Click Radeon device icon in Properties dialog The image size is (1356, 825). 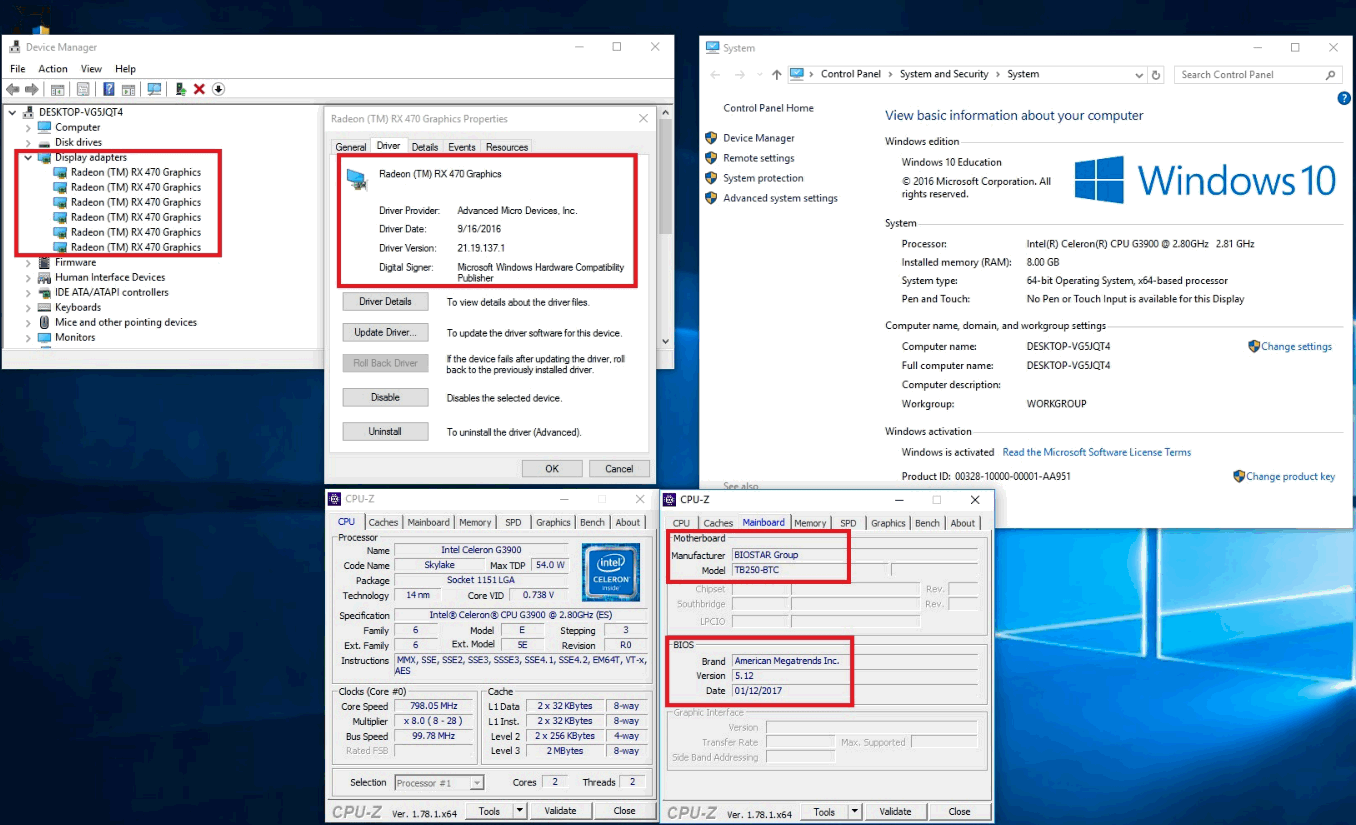click(356, 178)
